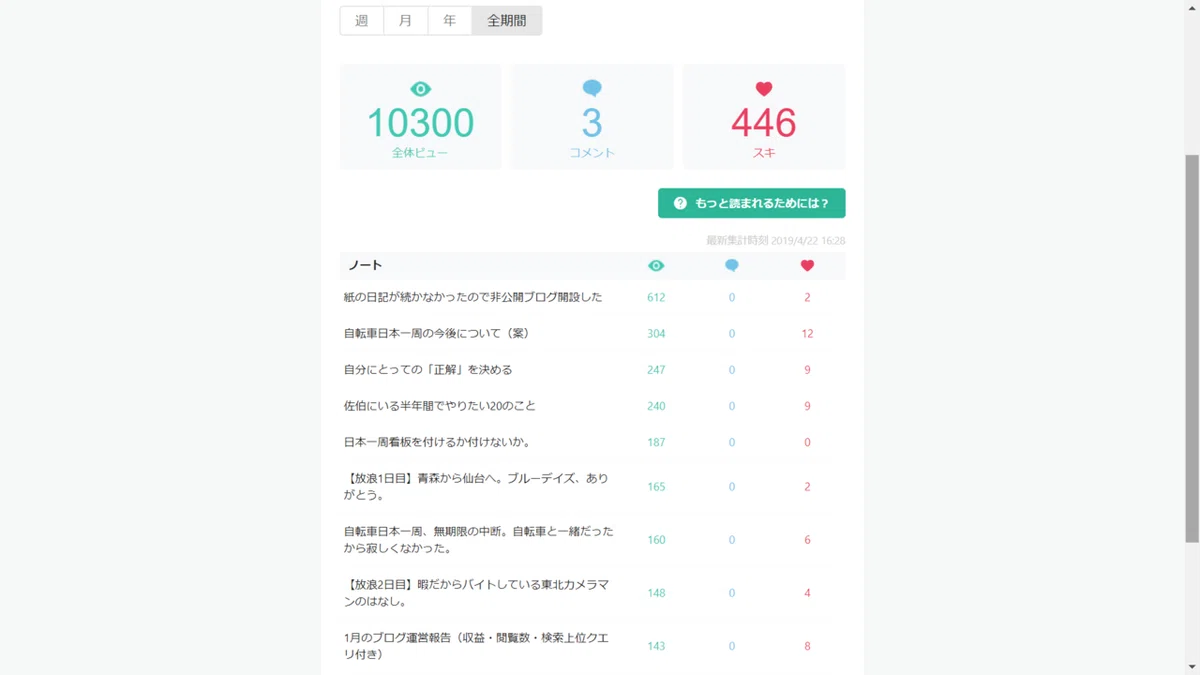
Task: Switch to the 週 period tab
Action: pyautogui.click(x=362, y=21)
